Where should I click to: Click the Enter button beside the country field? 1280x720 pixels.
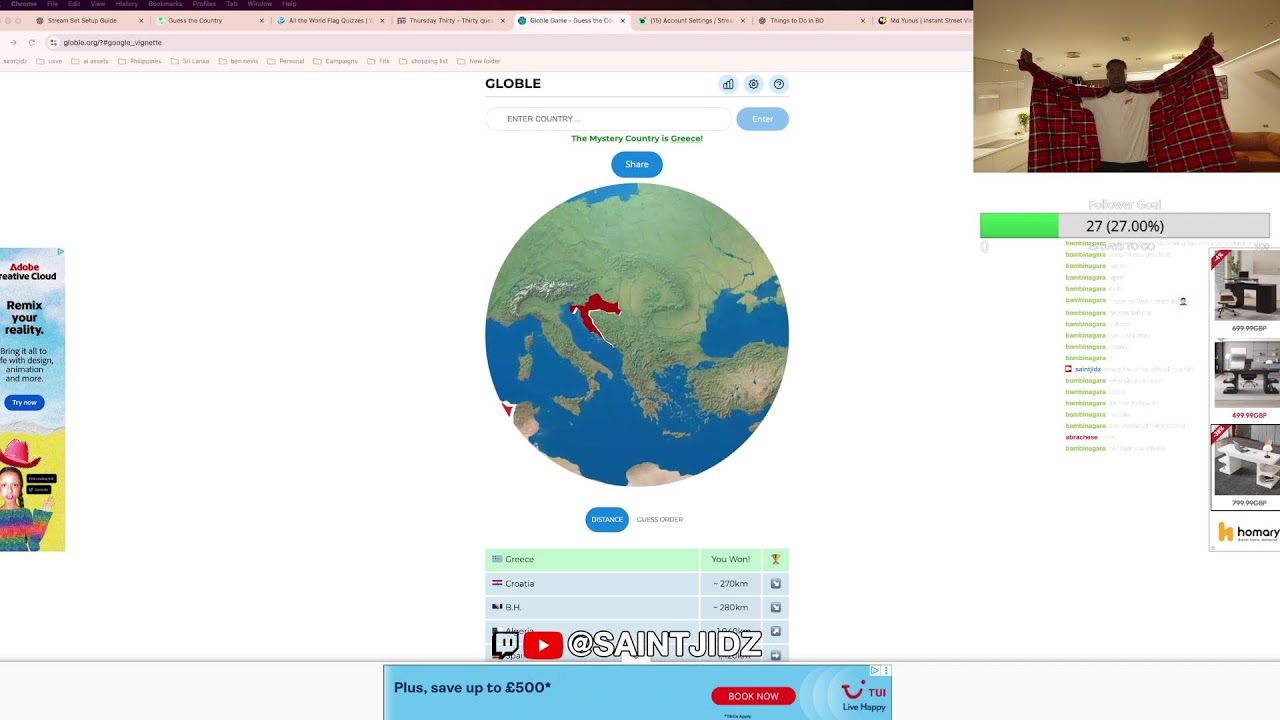click(763, 119)
